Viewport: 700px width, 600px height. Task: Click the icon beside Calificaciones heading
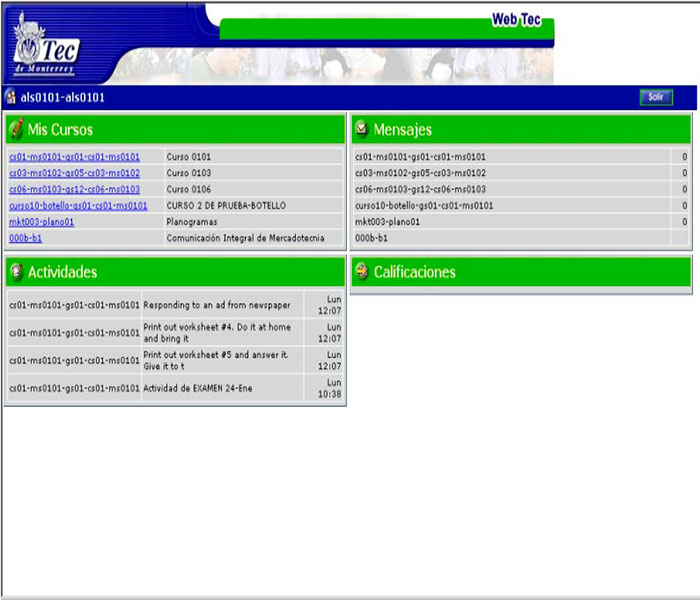tap(362, 271)
